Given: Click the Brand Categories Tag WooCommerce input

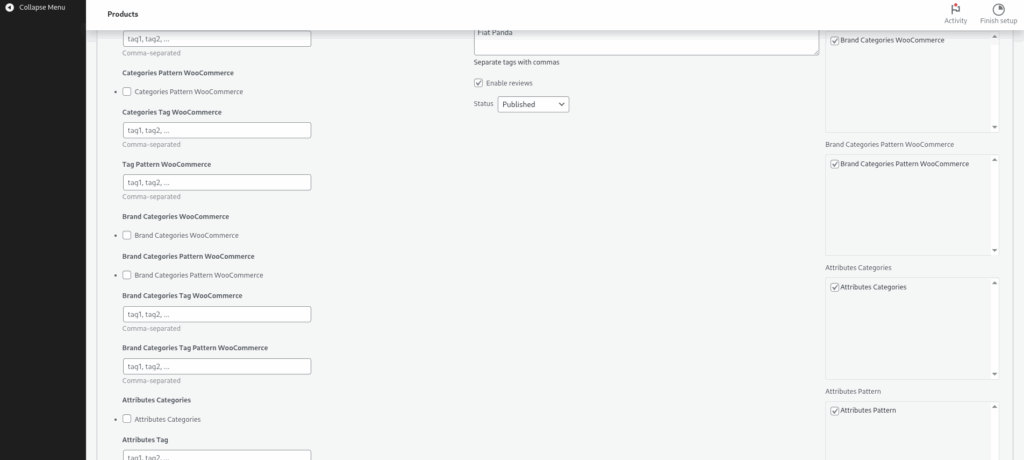Looking at the screenshot, I should pyautogui.click(x=217, y=314).
